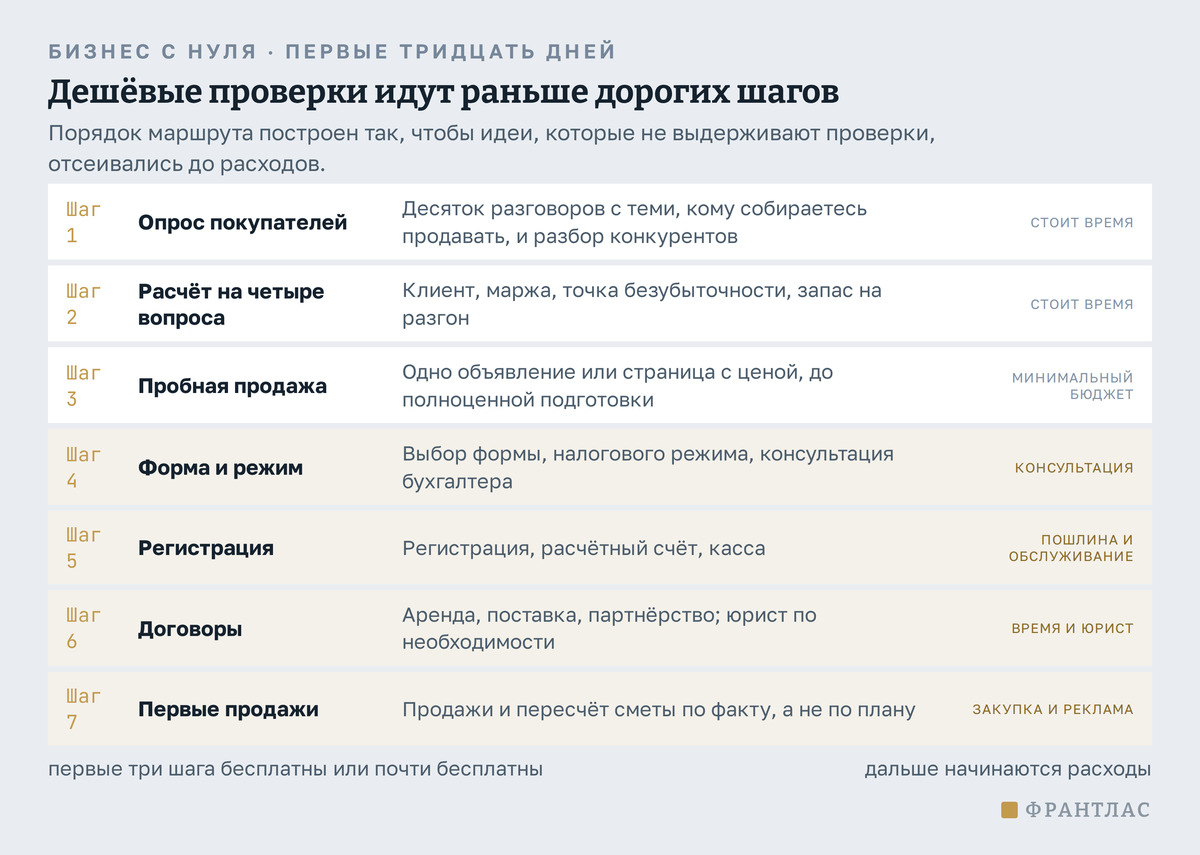The height and width of the screenshot is (855, 1200).
Task: Click the 'Регистрация' step title in bold
Action: coord(206,548)
